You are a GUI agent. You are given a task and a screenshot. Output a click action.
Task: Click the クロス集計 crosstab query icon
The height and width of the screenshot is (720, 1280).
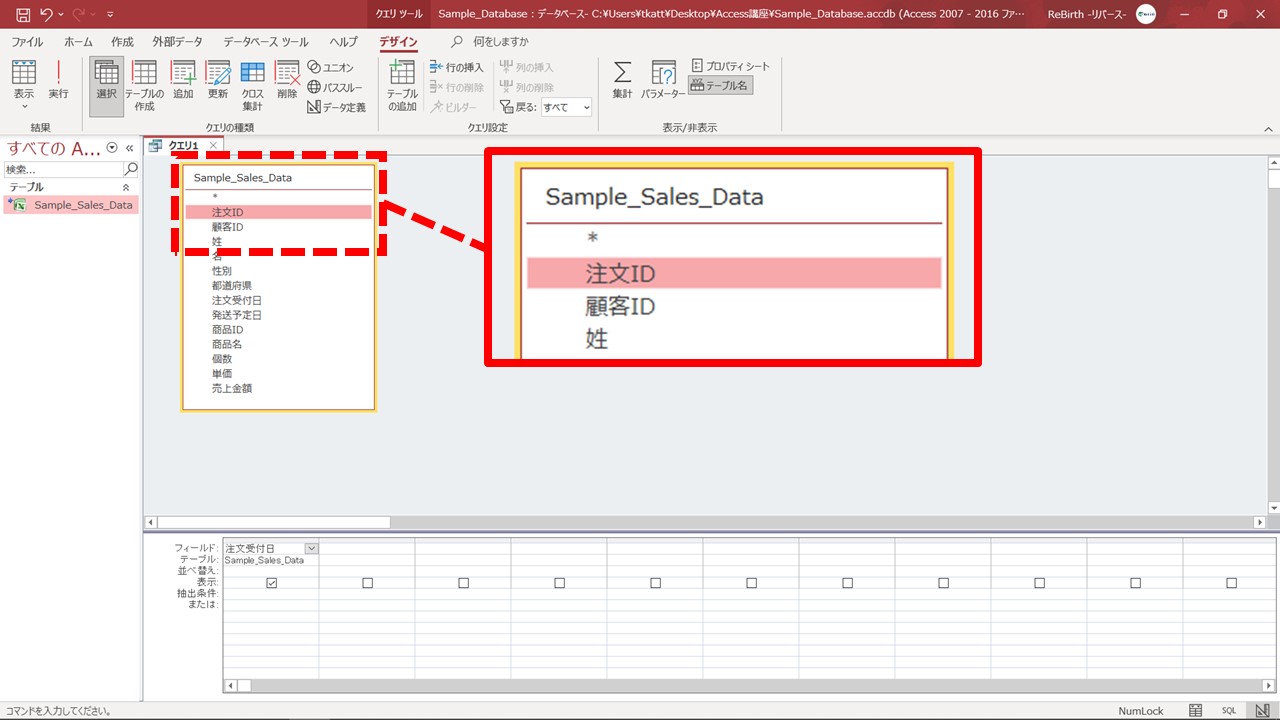pyautogui.click(x=252, y=84)
